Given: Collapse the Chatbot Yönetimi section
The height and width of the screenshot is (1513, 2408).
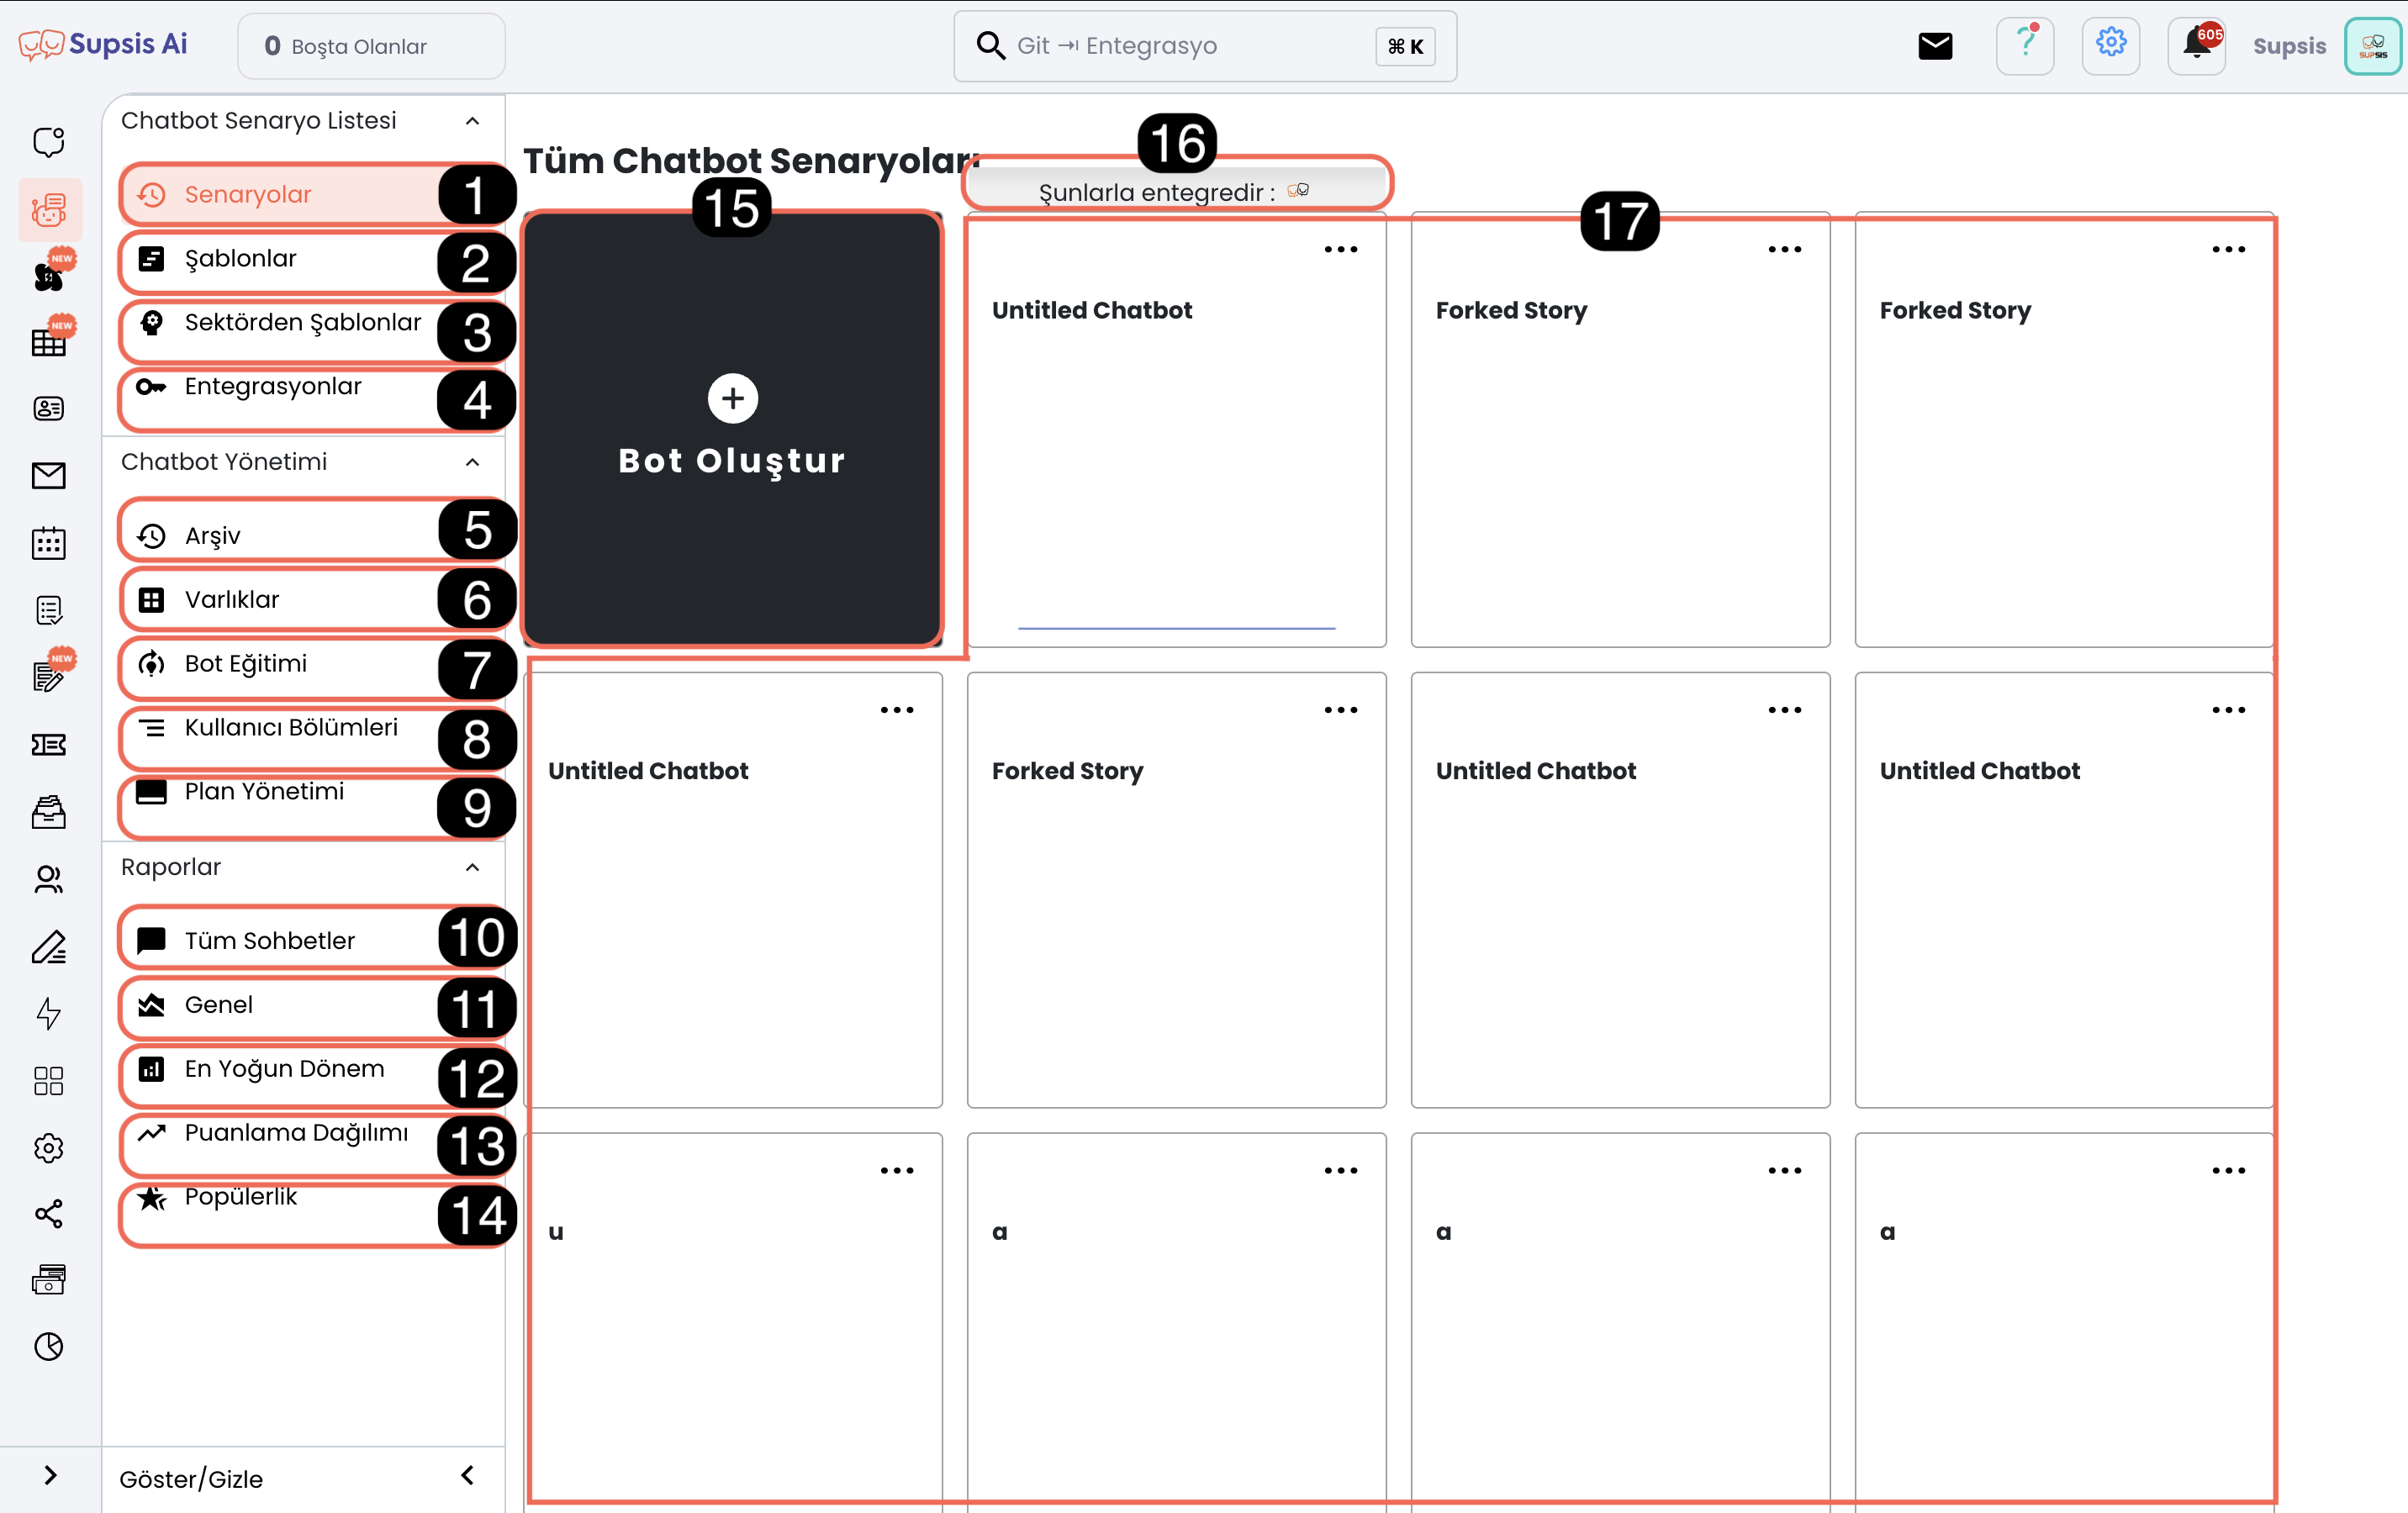Looking at the screenshot, I should click(472, 462).
